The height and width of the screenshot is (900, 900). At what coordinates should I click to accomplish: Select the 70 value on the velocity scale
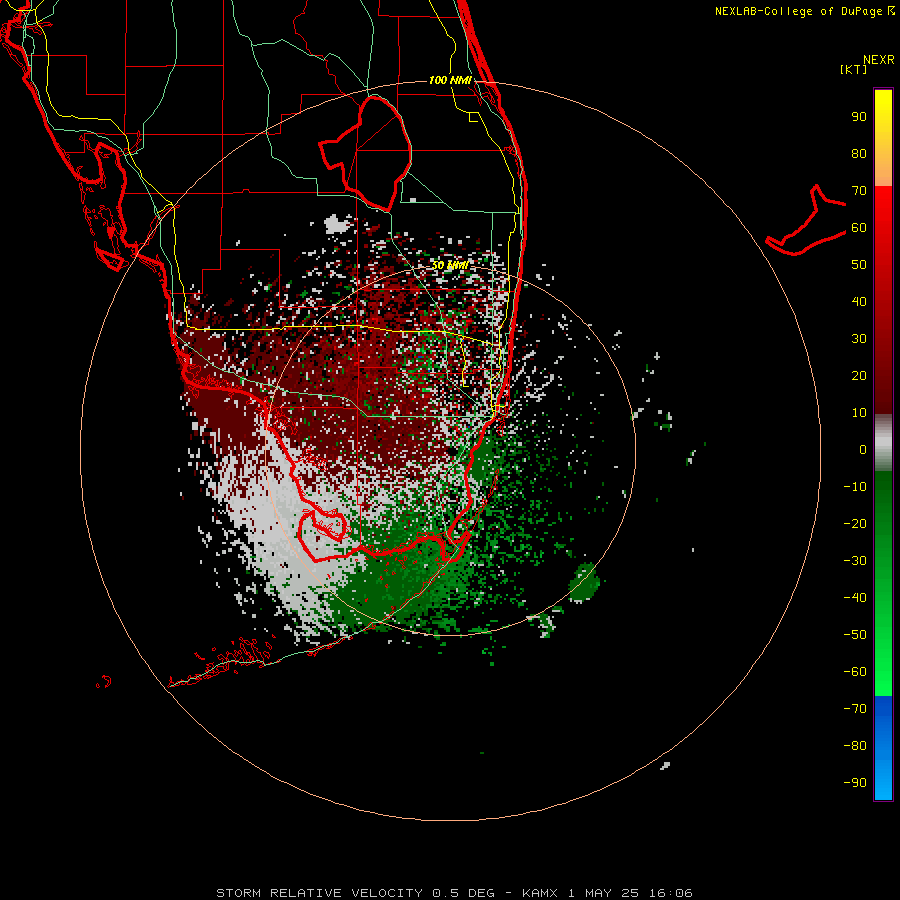(859, 191)
